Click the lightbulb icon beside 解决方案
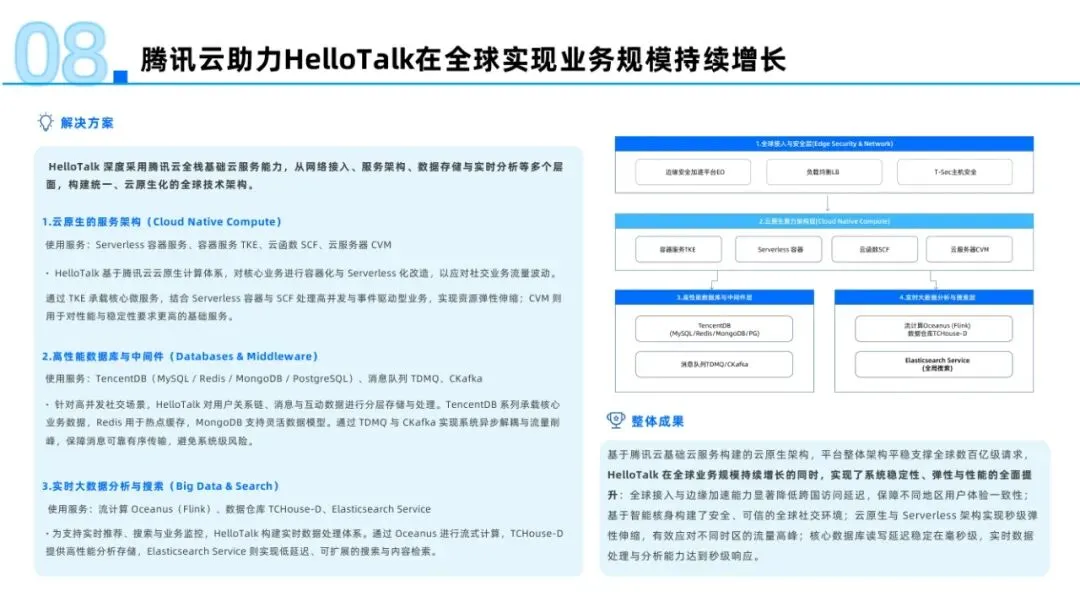1080x608 pixels. (45, 123)
